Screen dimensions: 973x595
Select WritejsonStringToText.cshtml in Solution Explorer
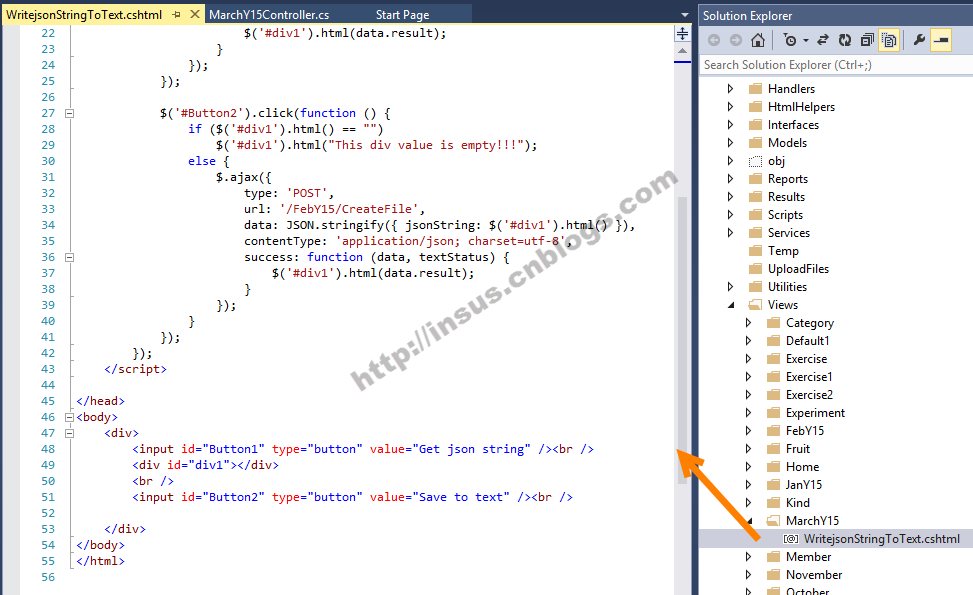click(881, 539)
